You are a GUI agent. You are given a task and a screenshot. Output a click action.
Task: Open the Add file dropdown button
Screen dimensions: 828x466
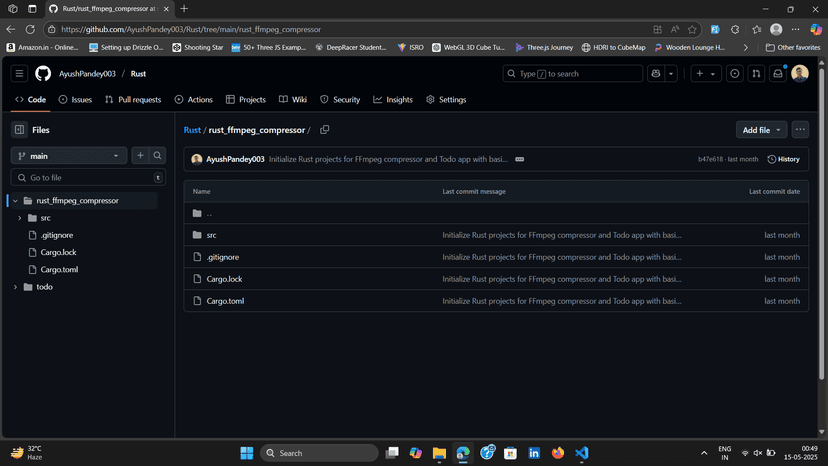coord(761,130)
